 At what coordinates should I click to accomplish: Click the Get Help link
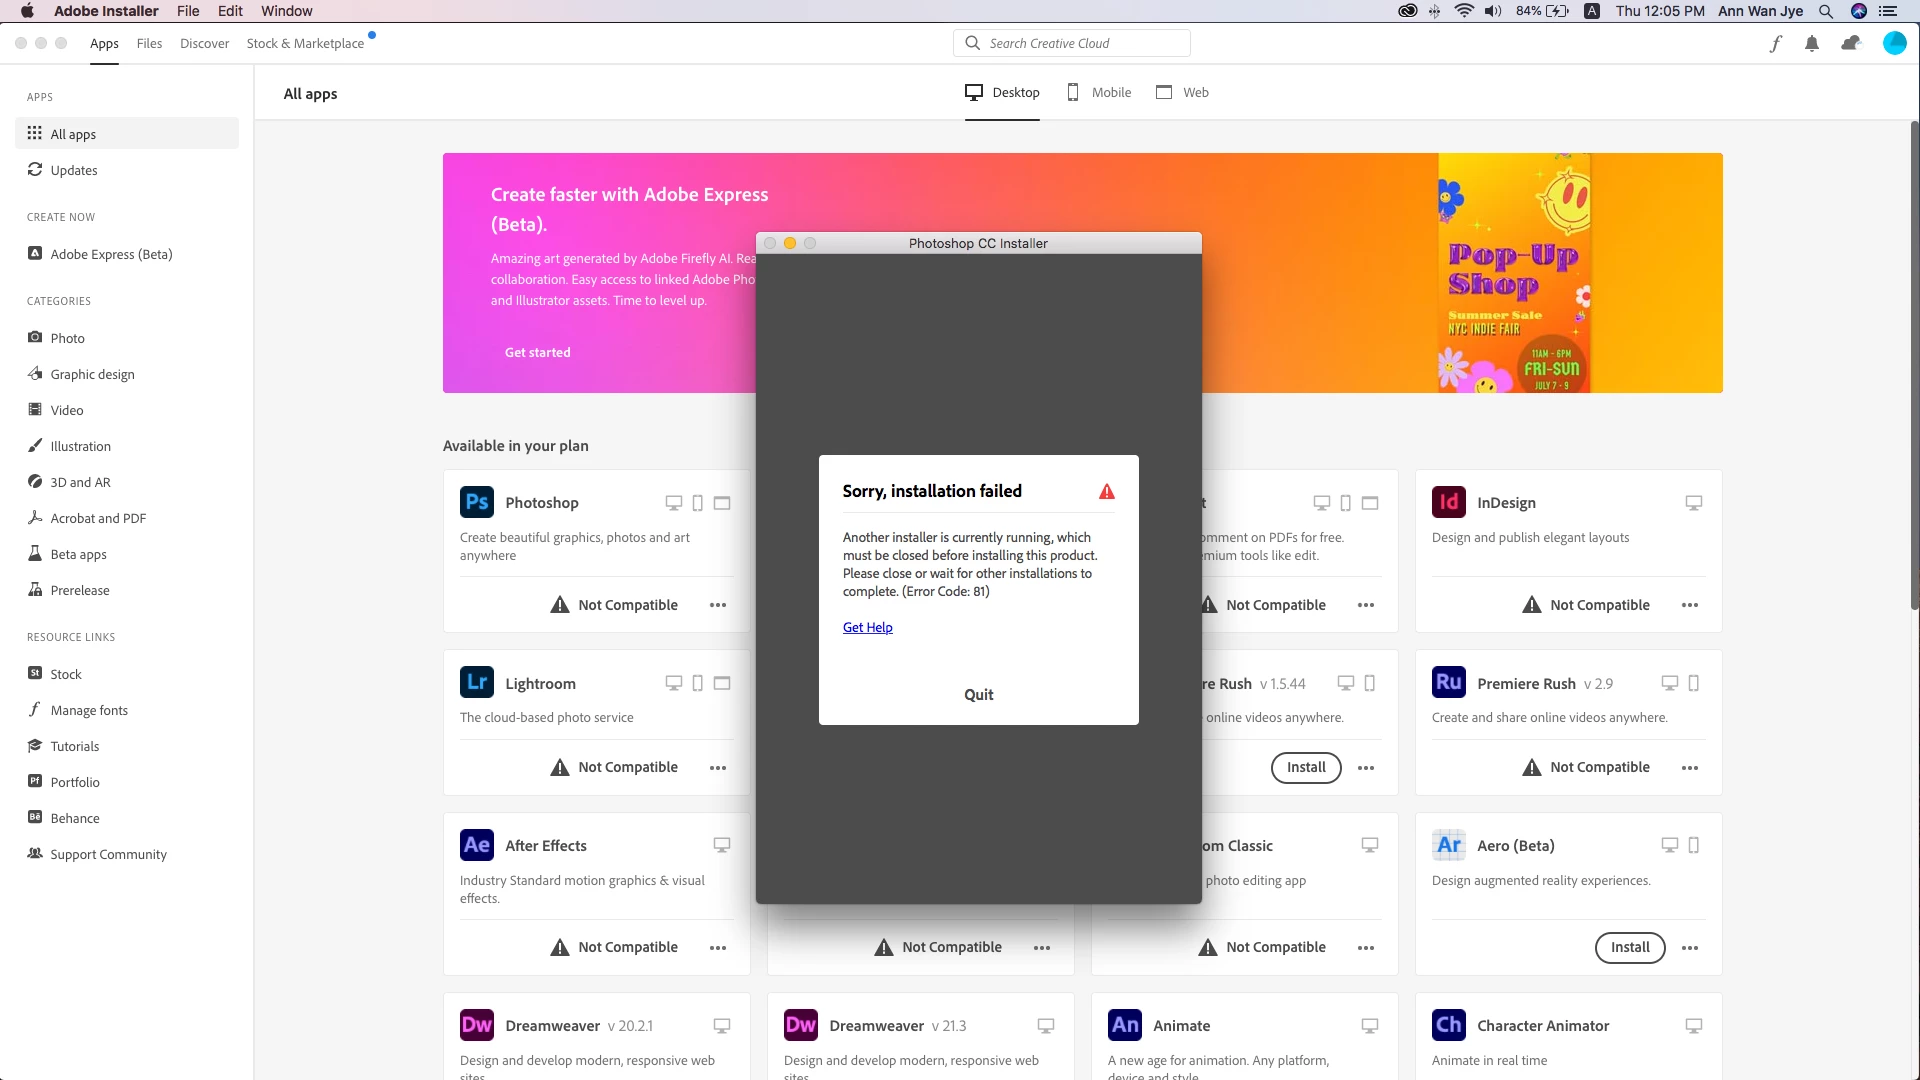coord(867,627)
